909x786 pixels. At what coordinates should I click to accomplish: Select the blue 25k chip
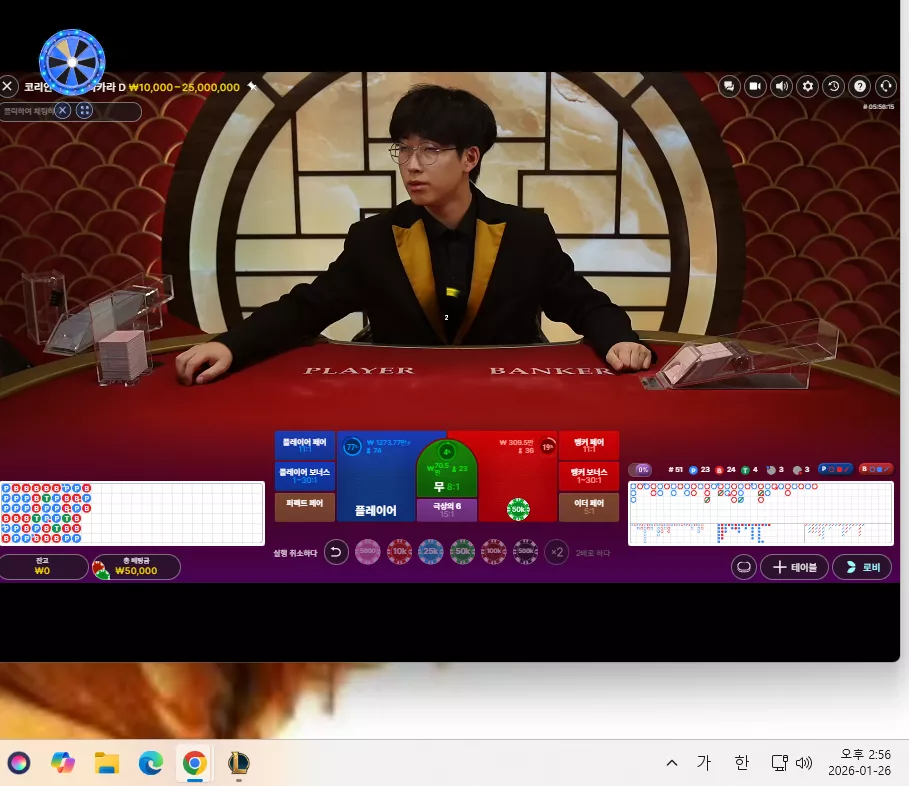[431, 552]
